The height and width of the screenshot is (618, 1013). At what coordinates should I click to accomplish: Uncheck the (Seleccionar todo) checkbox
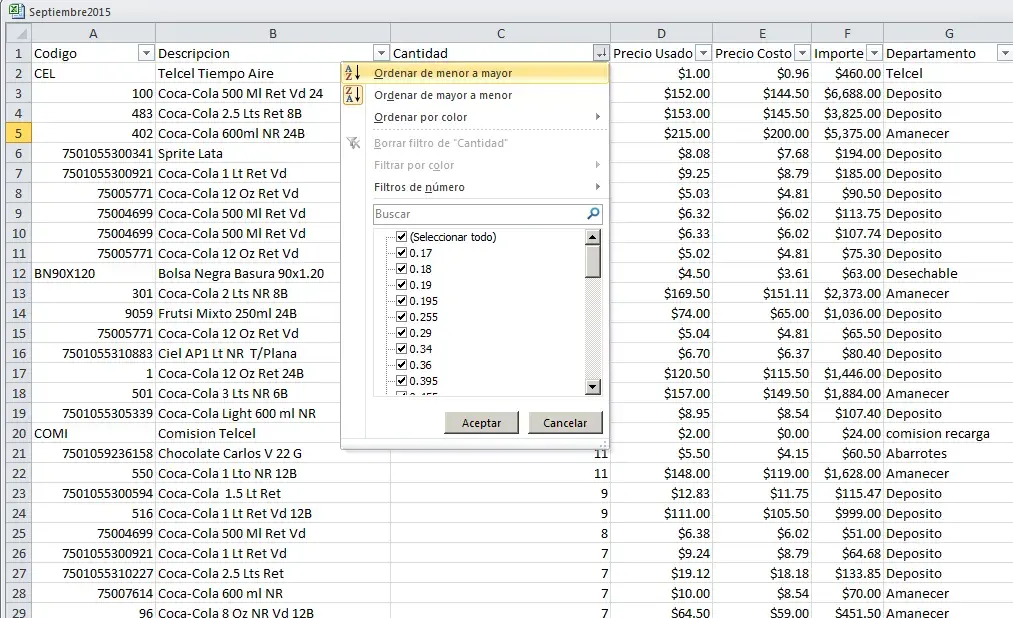[401, 237]
